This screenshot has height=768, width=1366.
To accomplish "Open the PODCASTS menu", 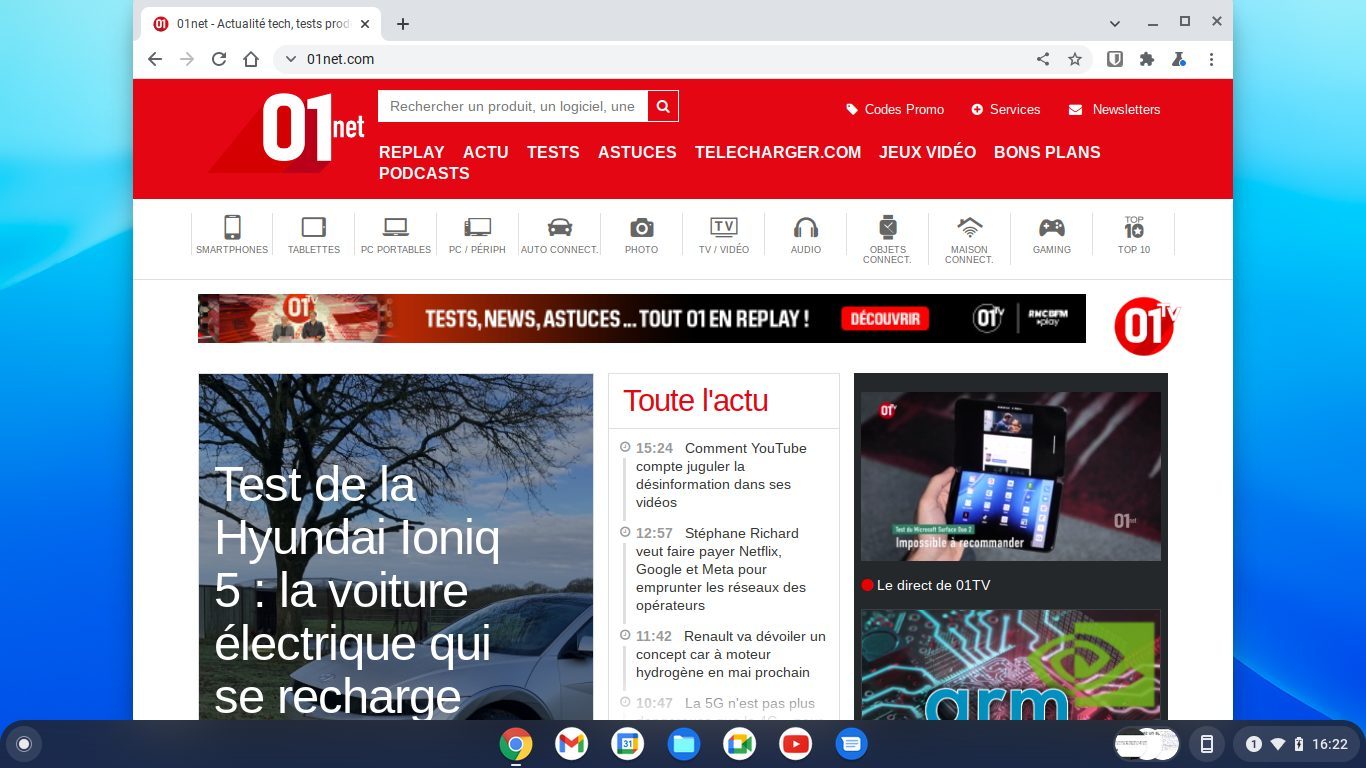I will [x=424, y=173].
